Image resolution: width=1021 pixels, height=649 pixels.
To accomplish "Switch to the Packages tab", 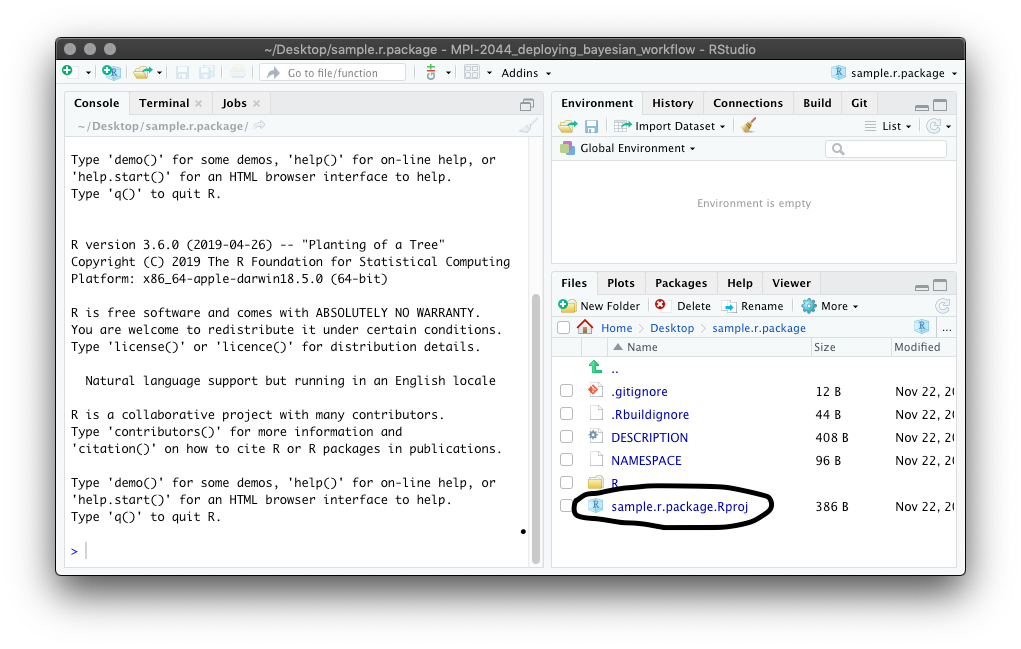I will click(681, 283).
